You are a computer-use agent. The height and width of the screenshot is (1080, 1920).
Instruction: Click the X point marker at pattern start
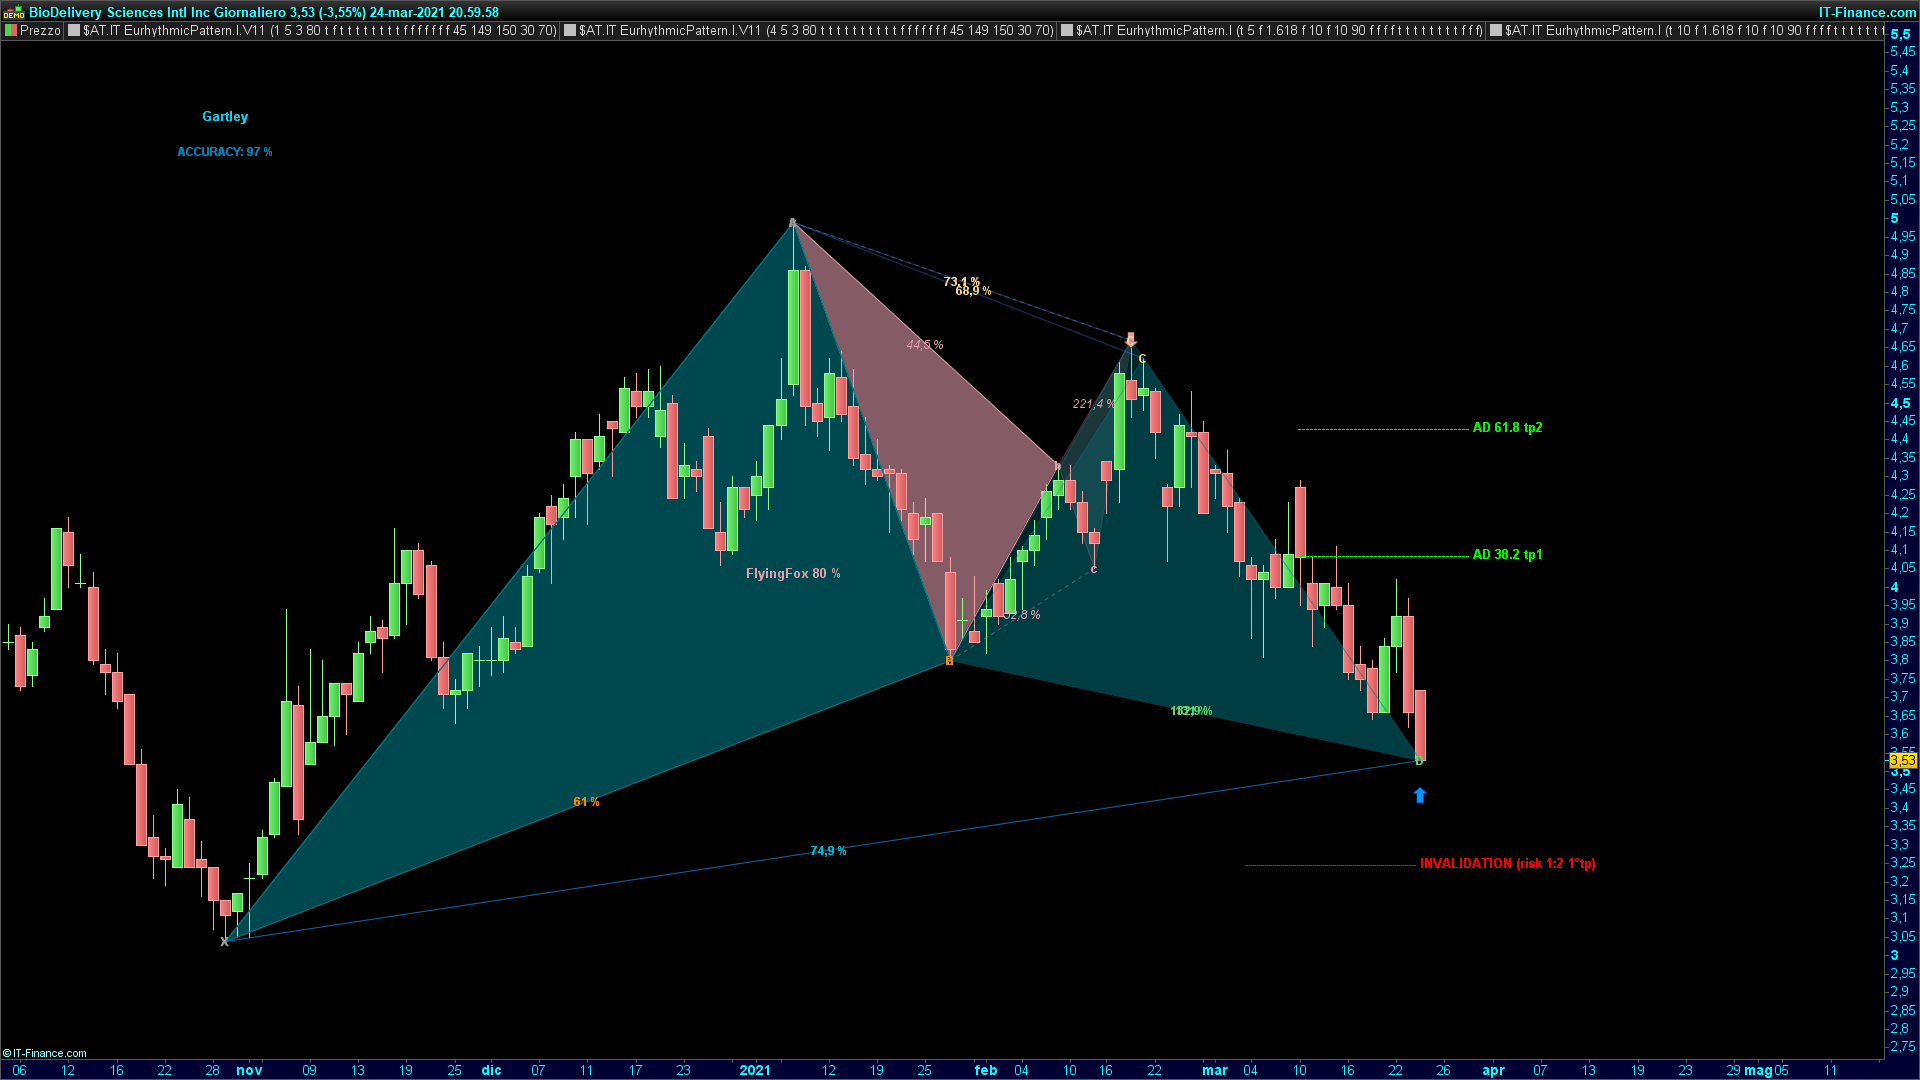(224, 941)
